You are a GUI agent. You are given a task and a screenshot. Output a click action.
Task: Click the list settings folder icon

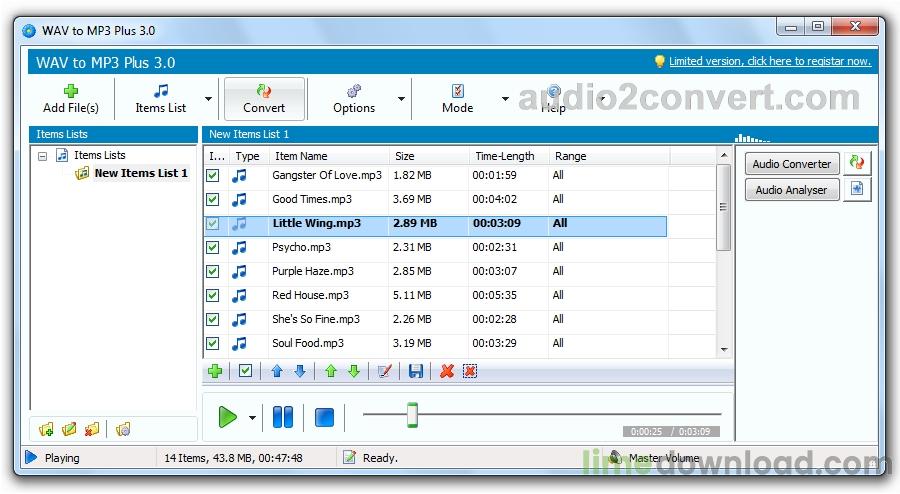pyautogui.click(x=123, y=429)
